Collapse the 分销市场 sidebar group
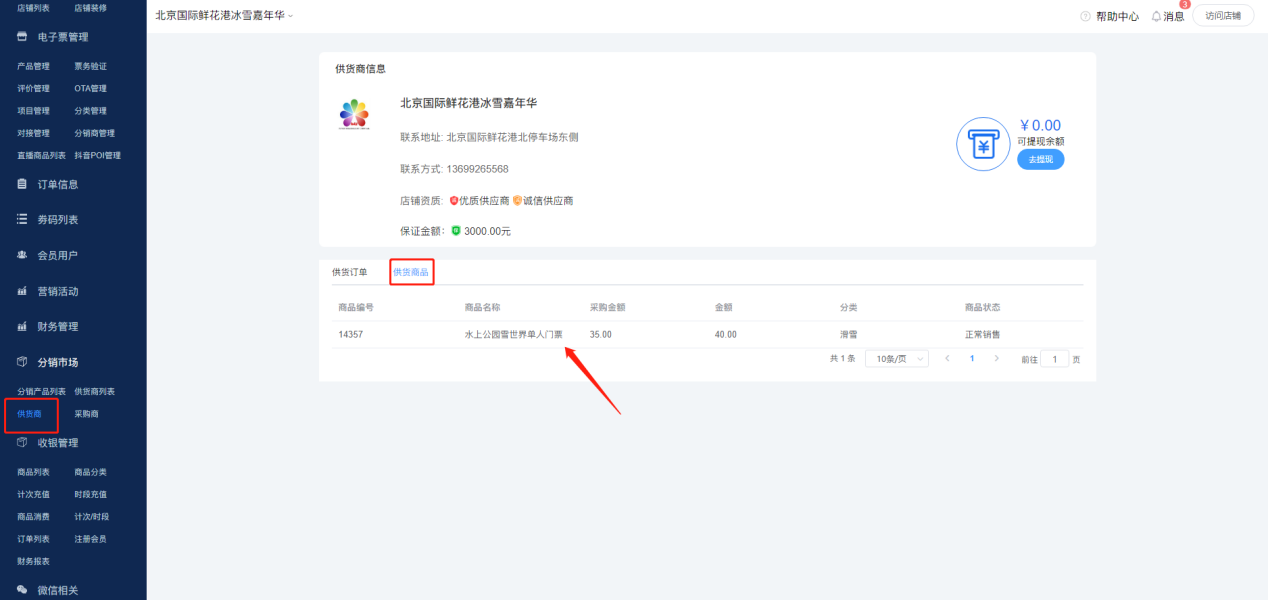The width and height of the screenshot is (1268, 600). [57, 362]
